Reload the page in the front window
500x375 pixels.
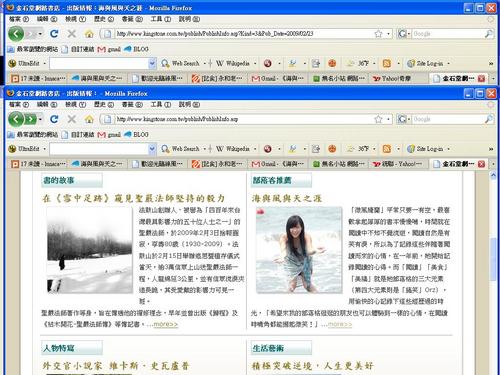[x=54, y=119]
